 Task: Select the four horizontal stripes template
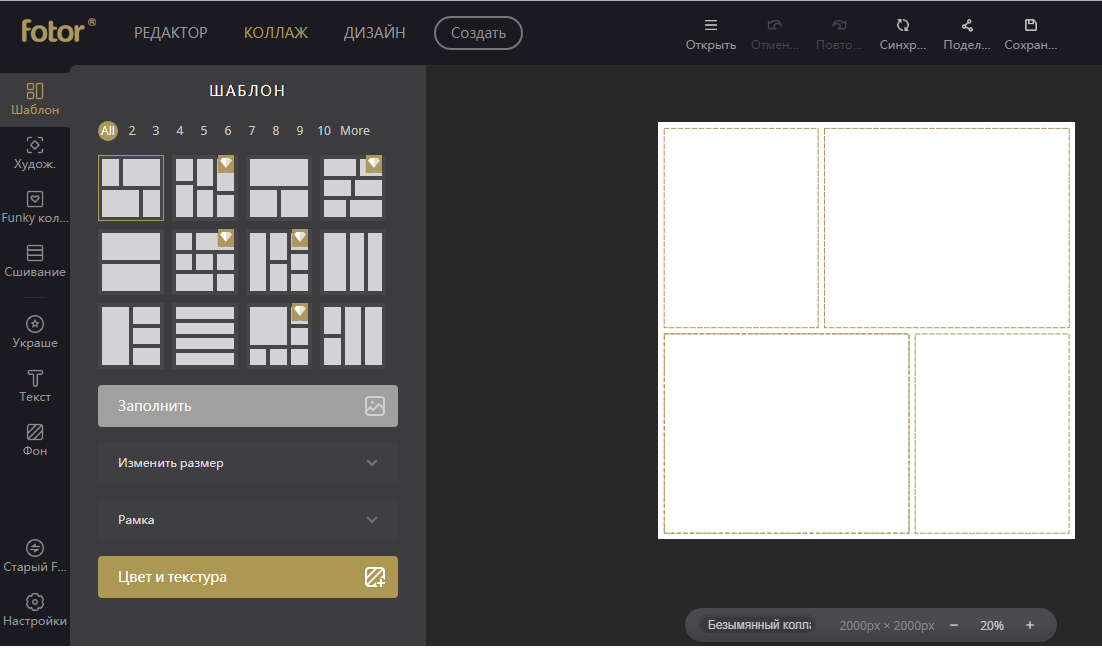(x=205, y=336)
